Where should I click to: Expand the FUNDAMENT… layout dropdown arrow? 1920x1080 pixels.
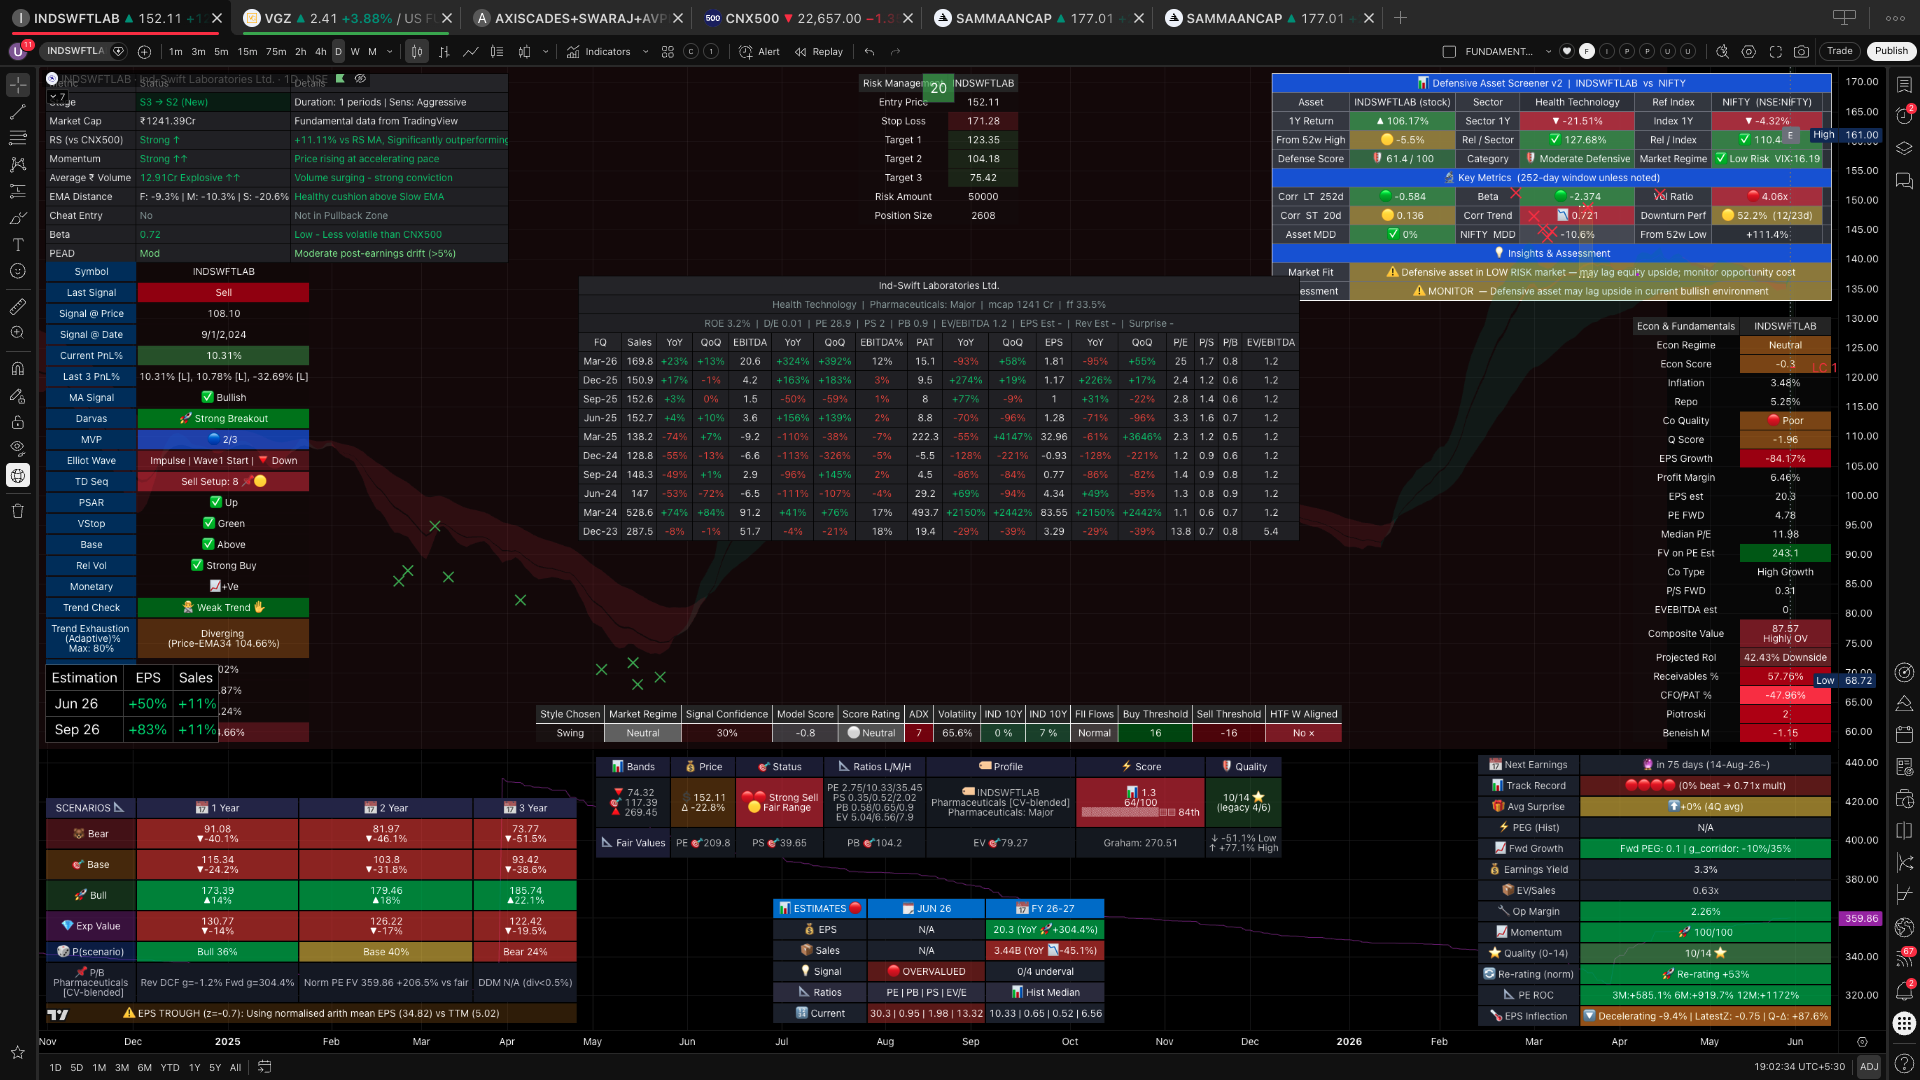click(1548, 51)
